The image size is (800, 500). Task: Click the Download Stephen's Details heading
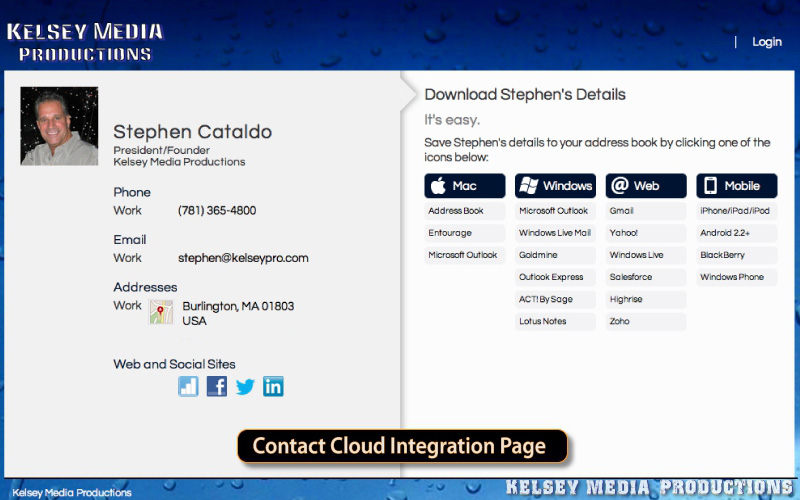(525, 94)
